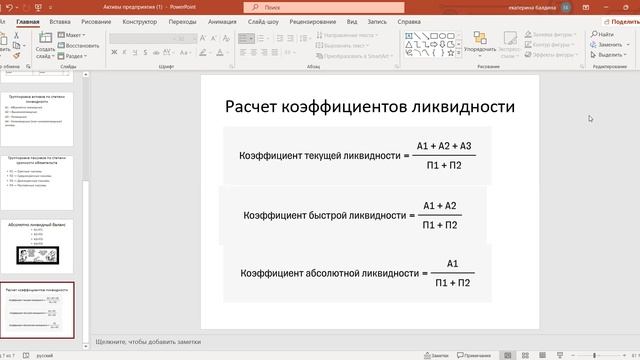
Task: Click the Поиск search field
Action: tap(324, 7)
